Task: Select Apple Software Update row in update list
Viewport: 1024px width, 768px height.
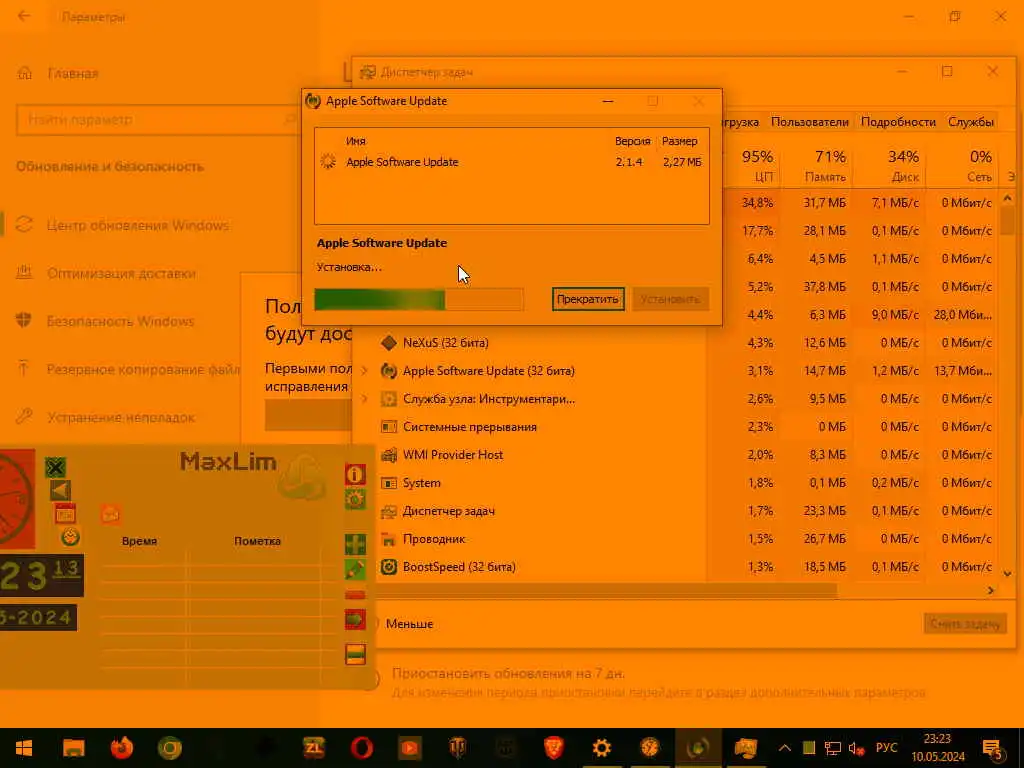Action: click(511, 162)
